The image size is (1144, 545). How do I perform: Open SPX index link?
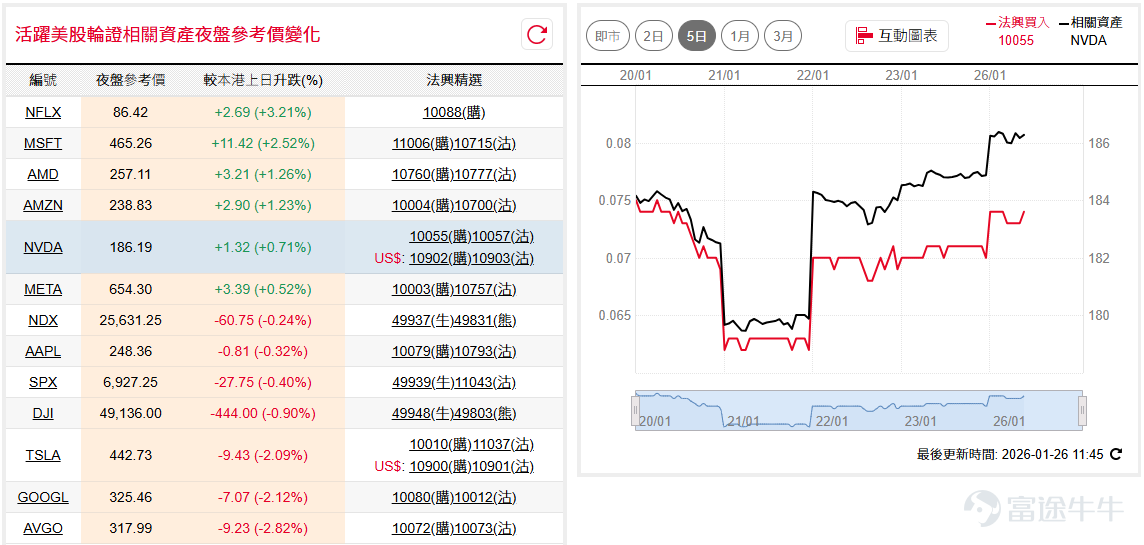click(43, 382)
